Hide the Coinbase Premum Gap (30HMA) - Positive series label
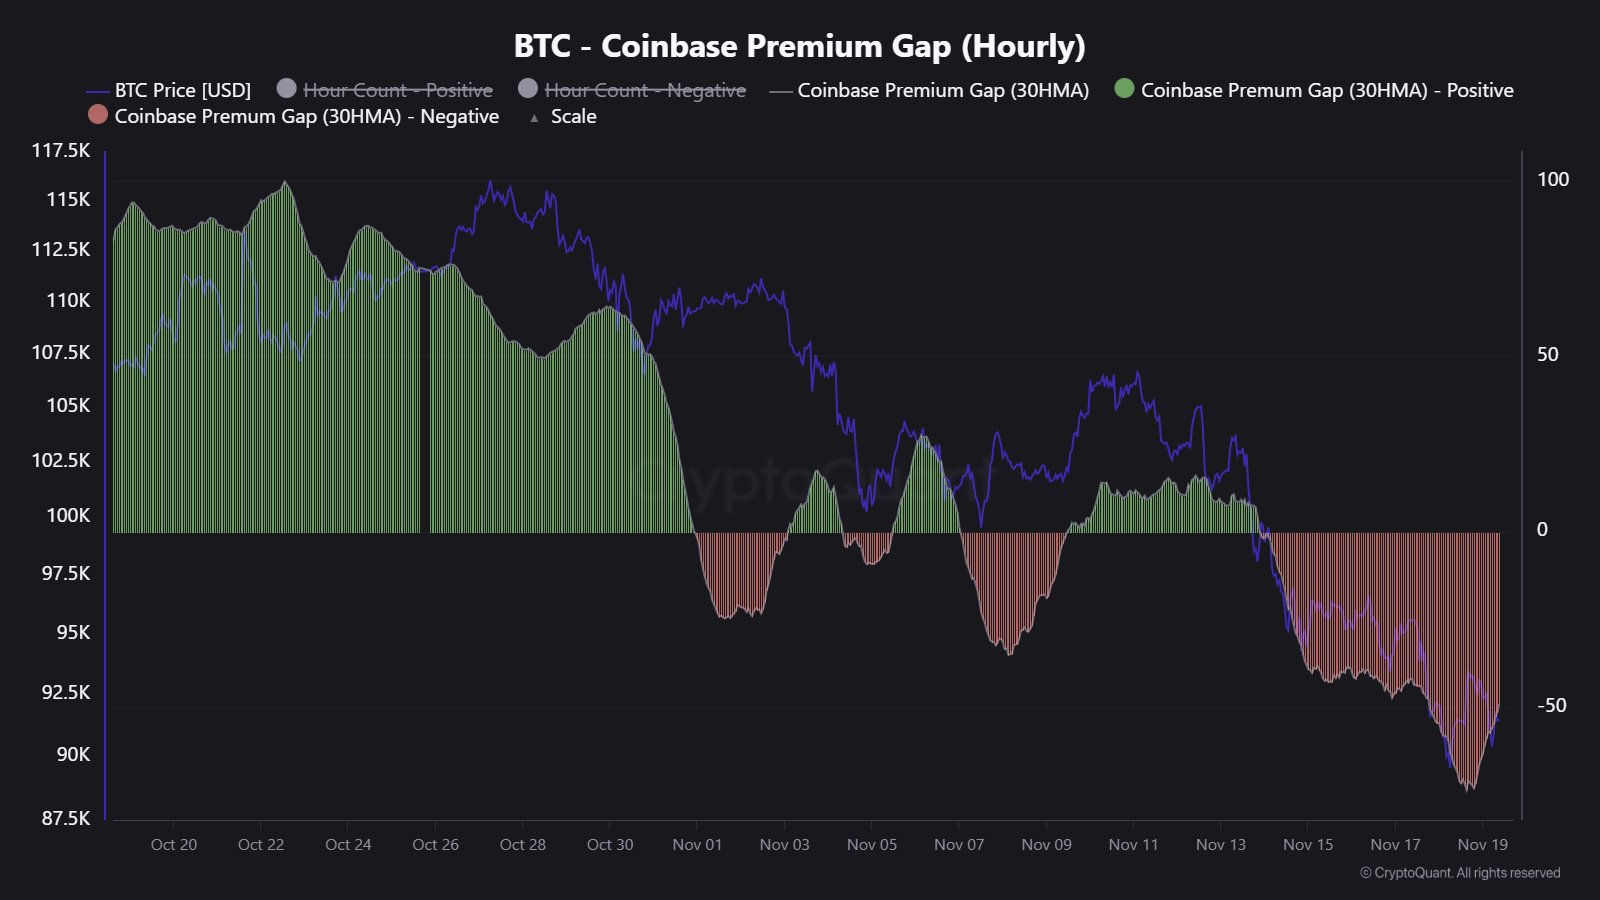Image resolution: width=1600 pixels, height=900 pixels. (1327, 90)
